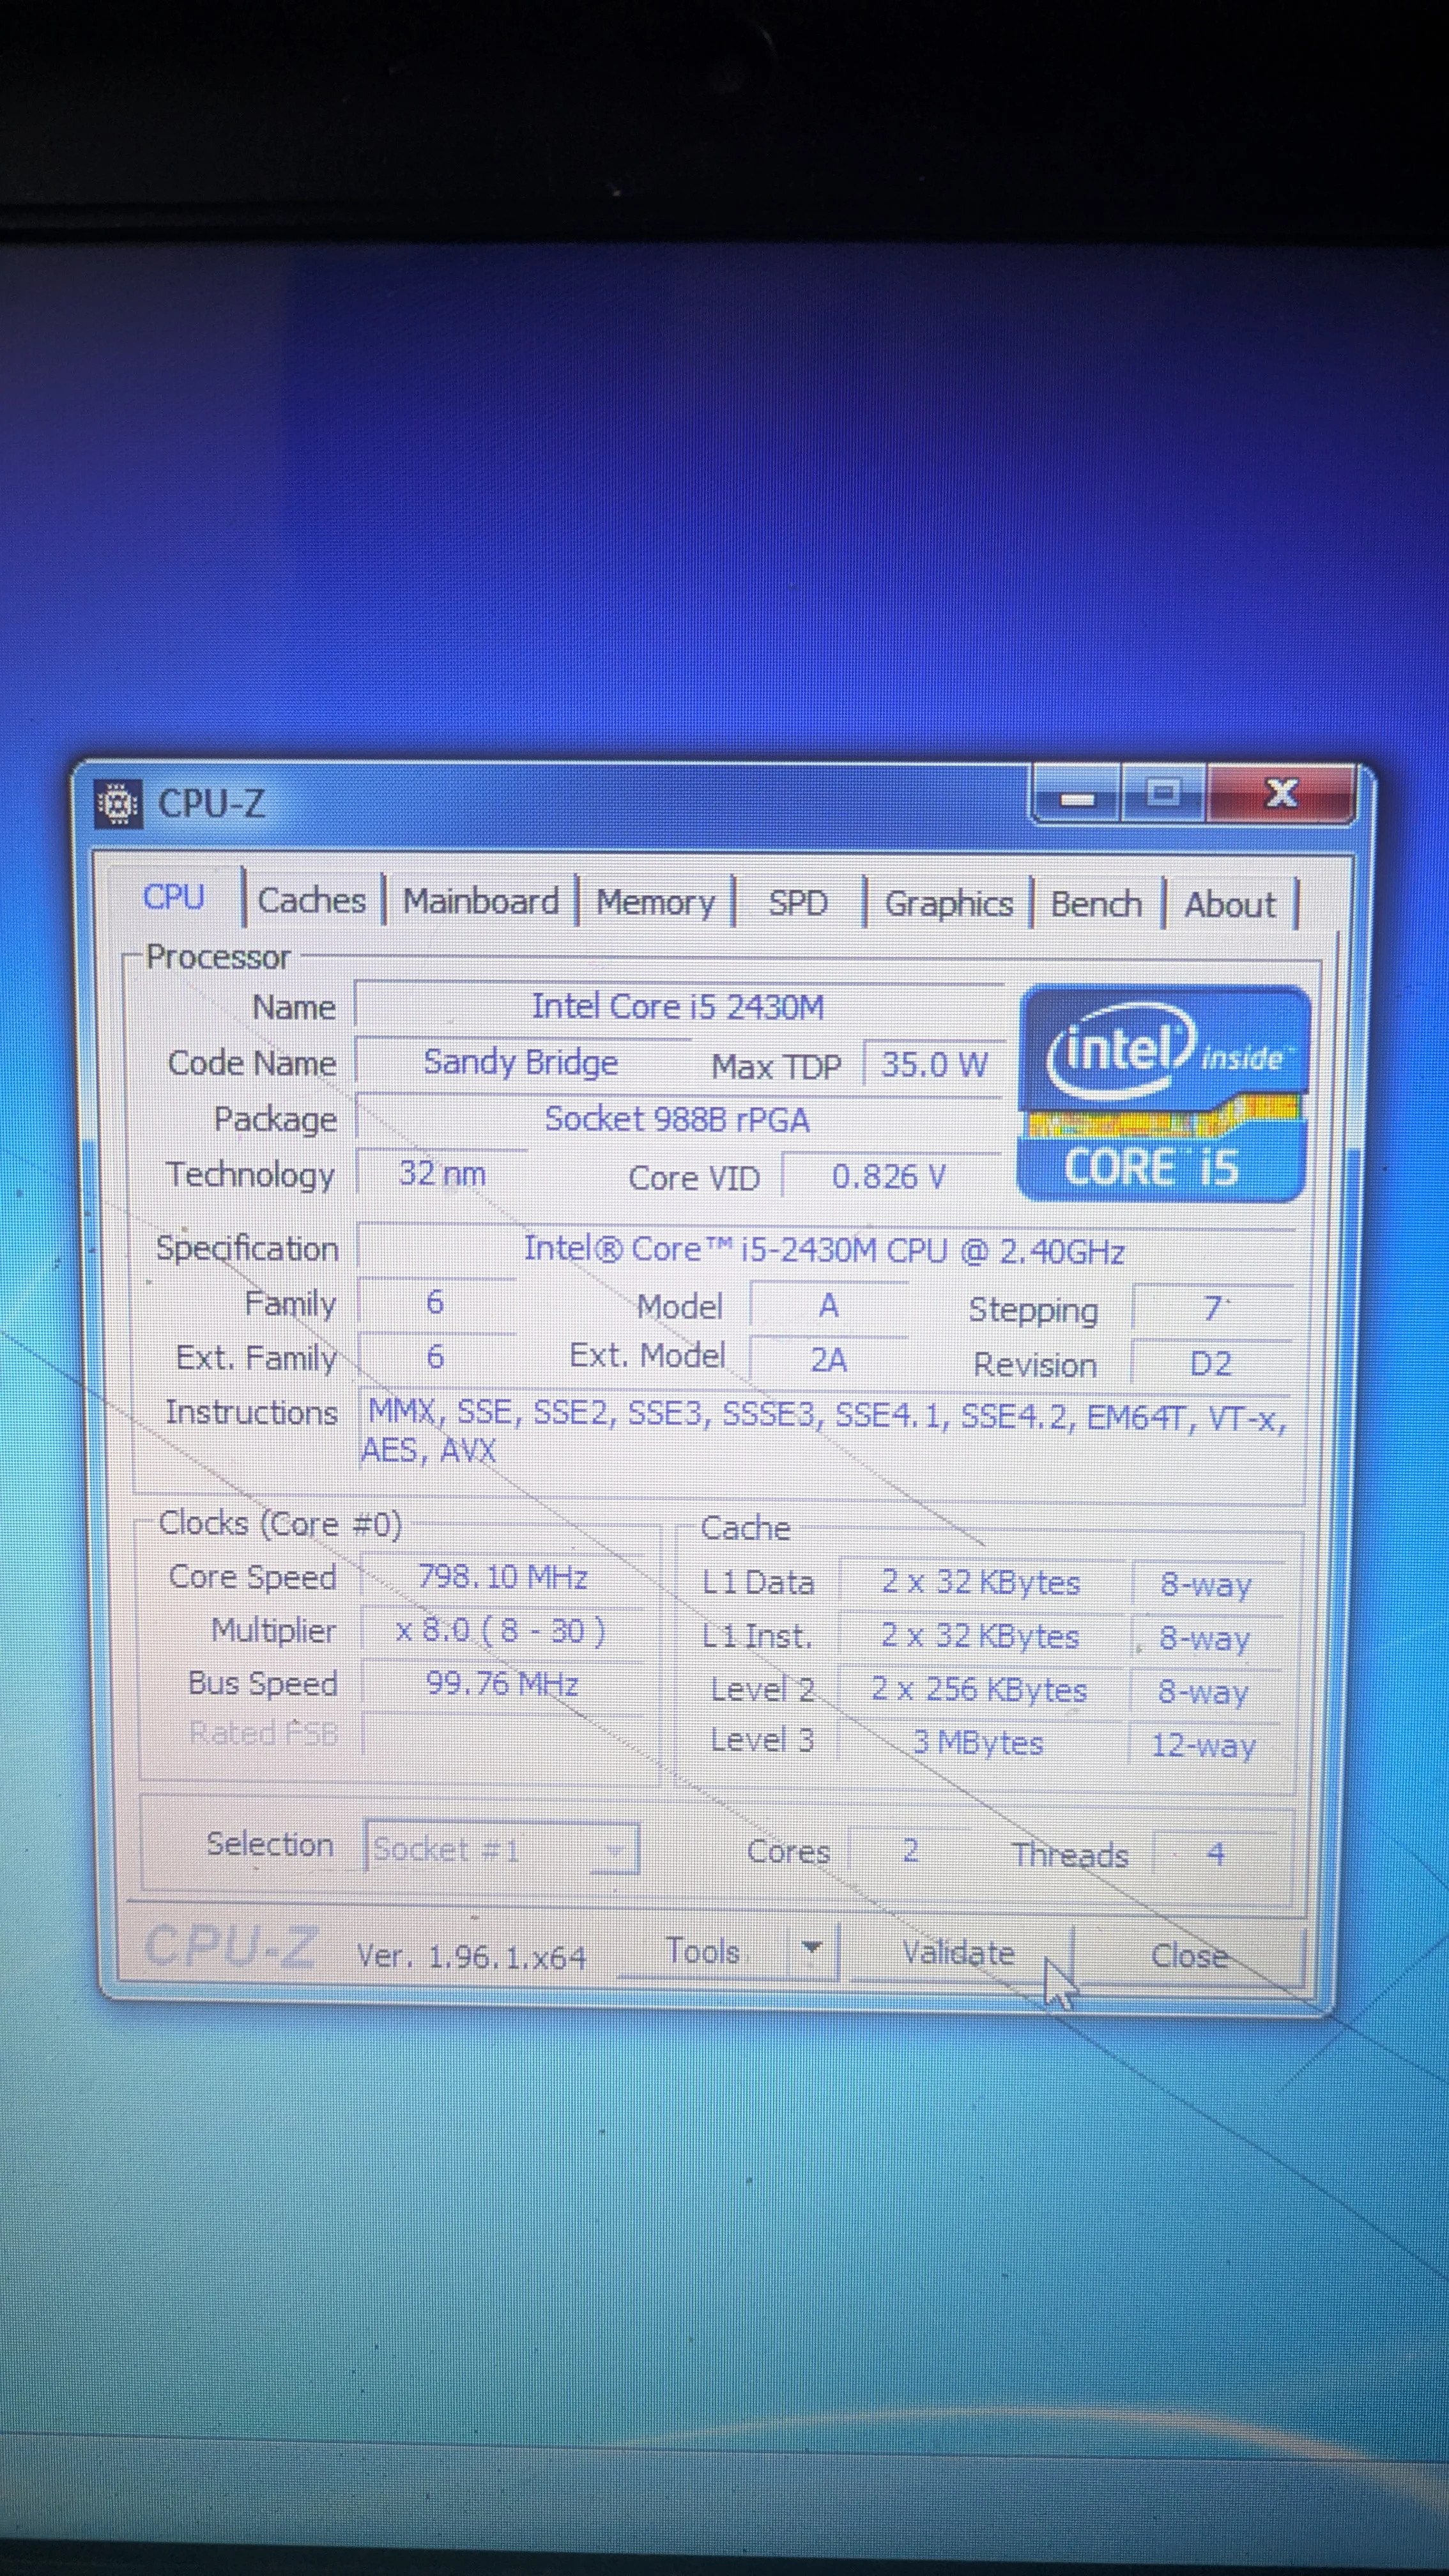Close the CPU-Z window with X
1449x2576 pixels.
1281,795
